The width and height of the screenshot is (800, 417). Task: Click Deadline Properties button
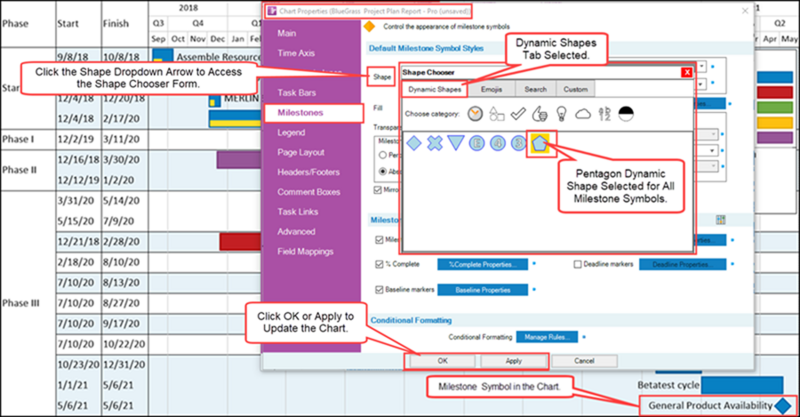coord(683,264)
